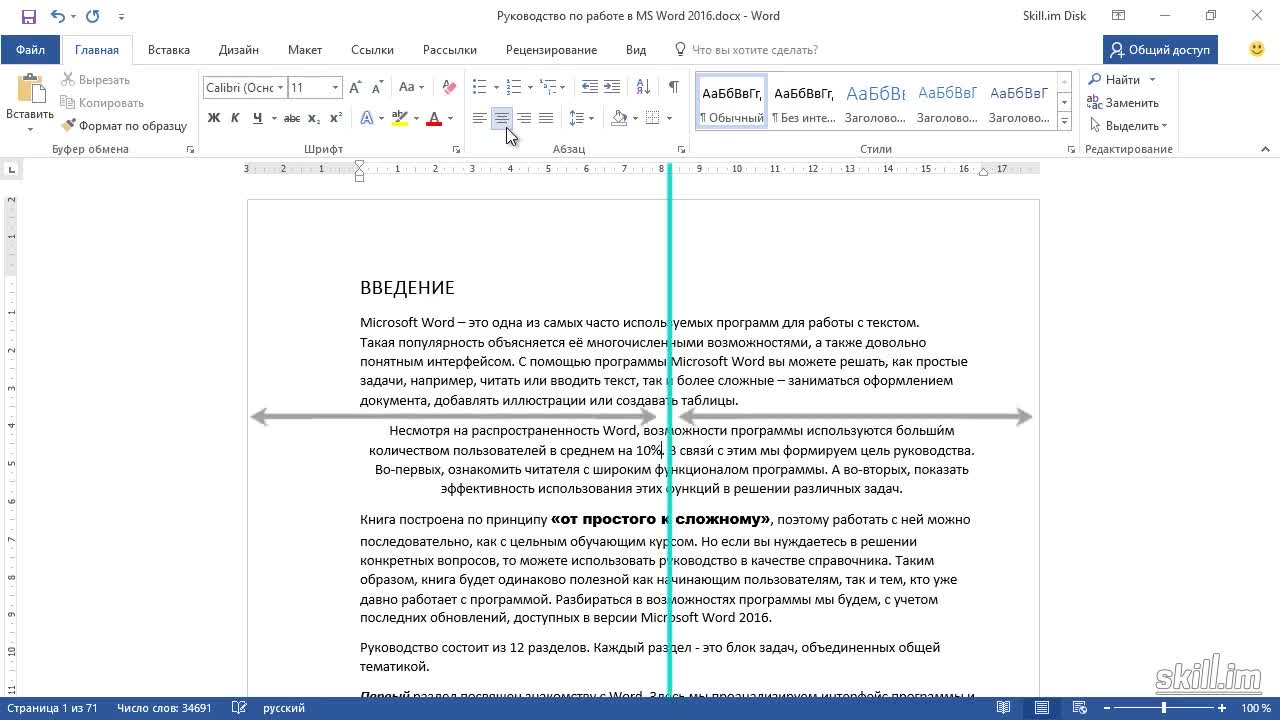Switch to Рецензирование tab
The image size is (1280, 720).
click(551, 50)
